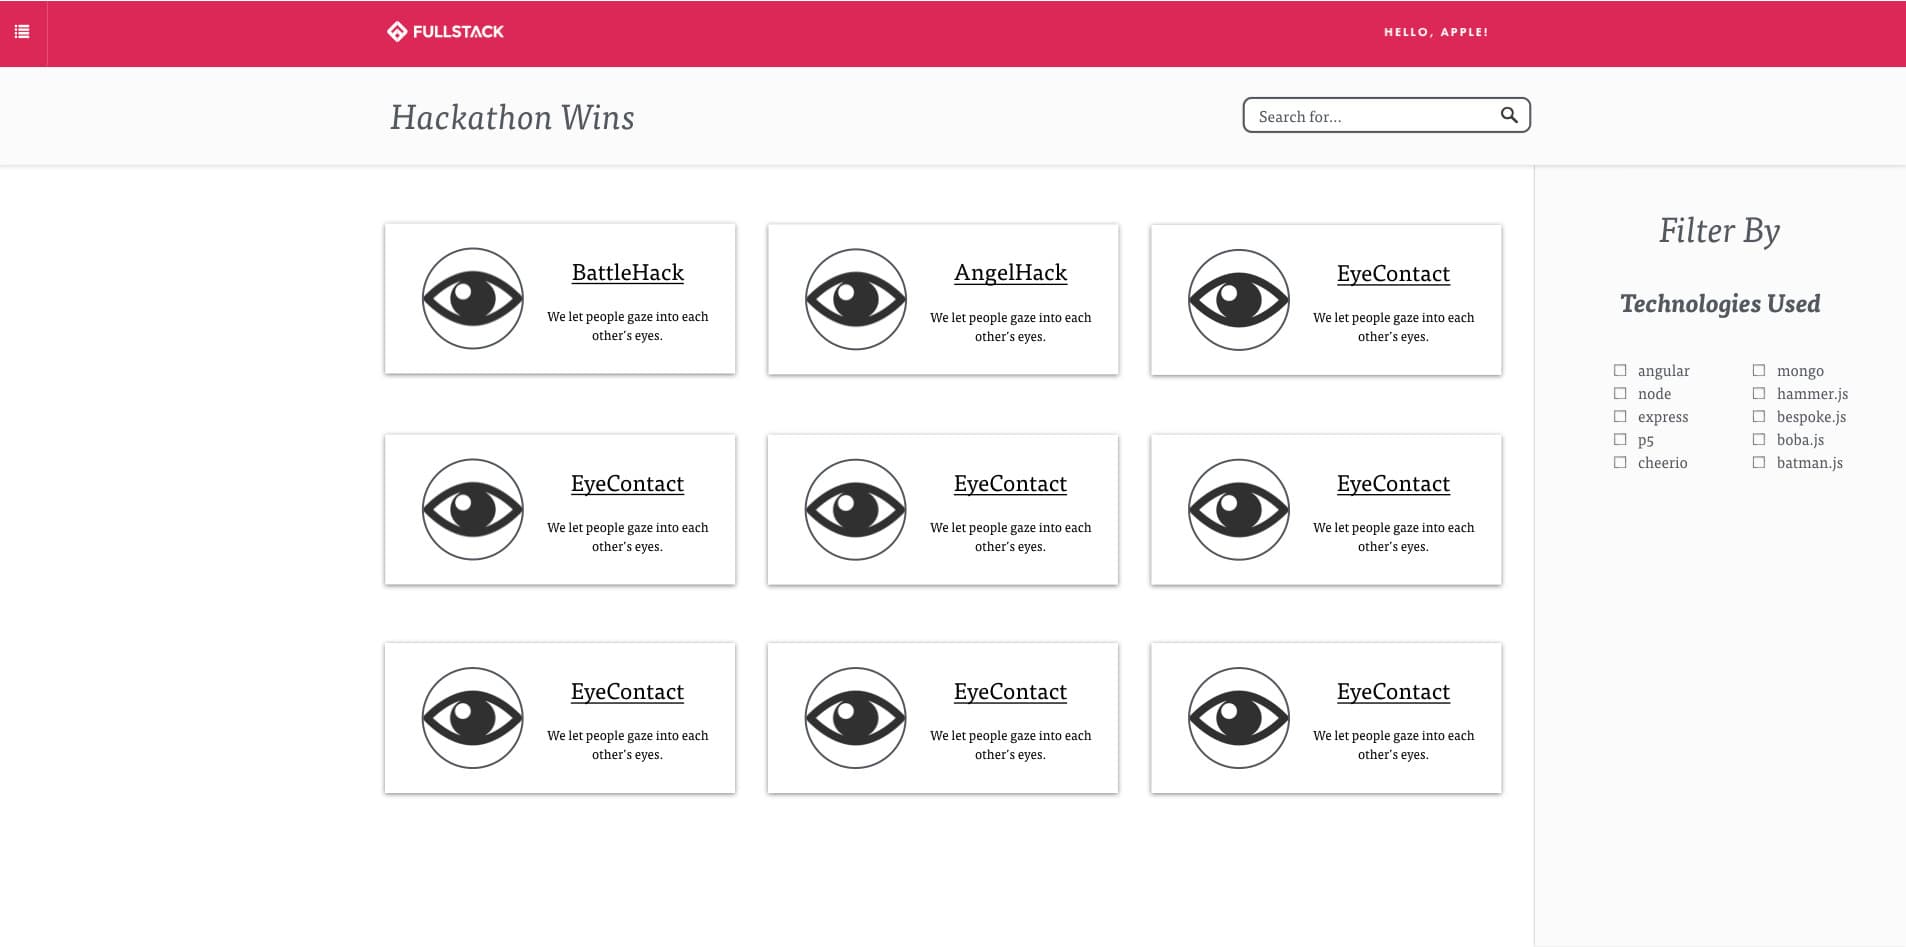Click the Search for... input field
The width and height of the screenshot is (1906, 947).
point(1372,116)
